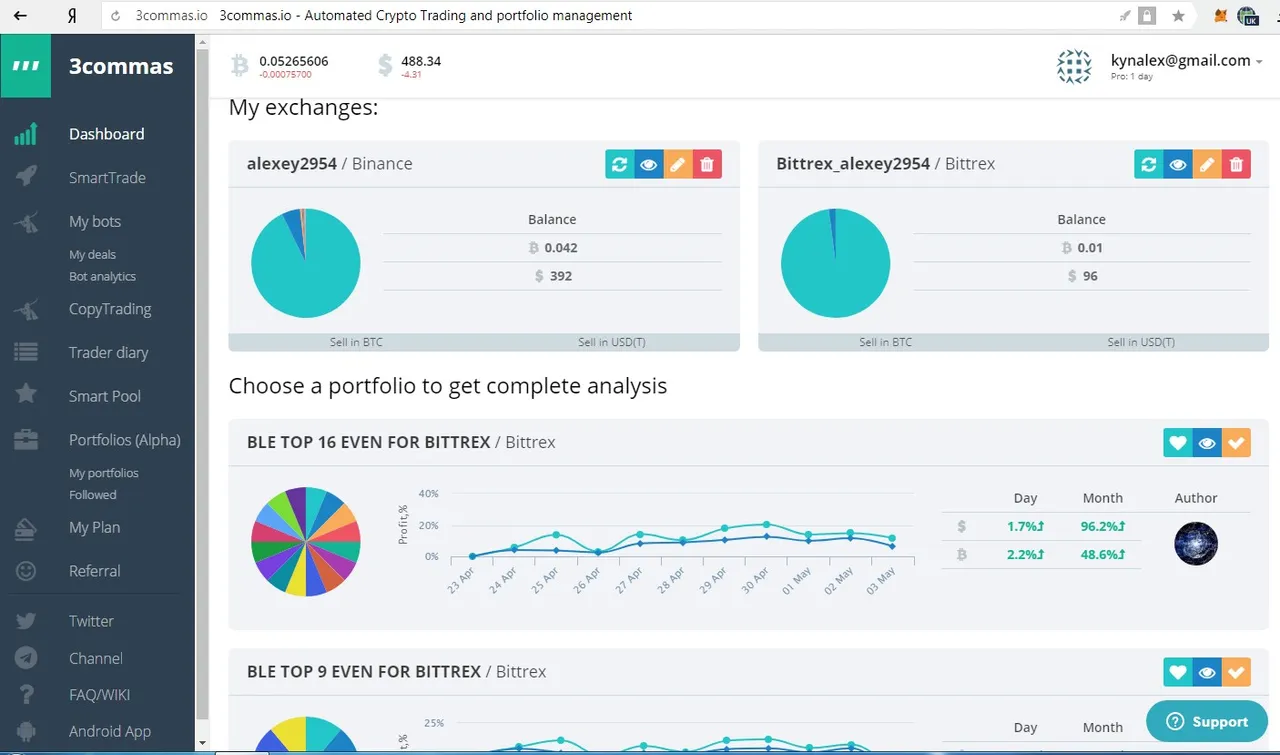This screenshot has height=755, width=1280.
Task: Click the Binance balance pie chart
Action: point(306,264)
